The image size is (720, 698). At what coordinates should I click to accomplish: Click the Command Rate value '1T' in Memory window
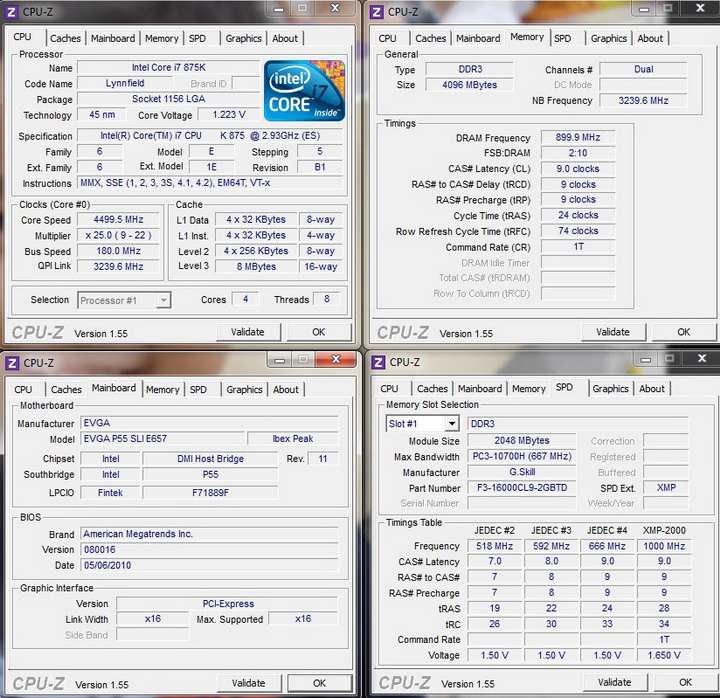pos(578,247)
